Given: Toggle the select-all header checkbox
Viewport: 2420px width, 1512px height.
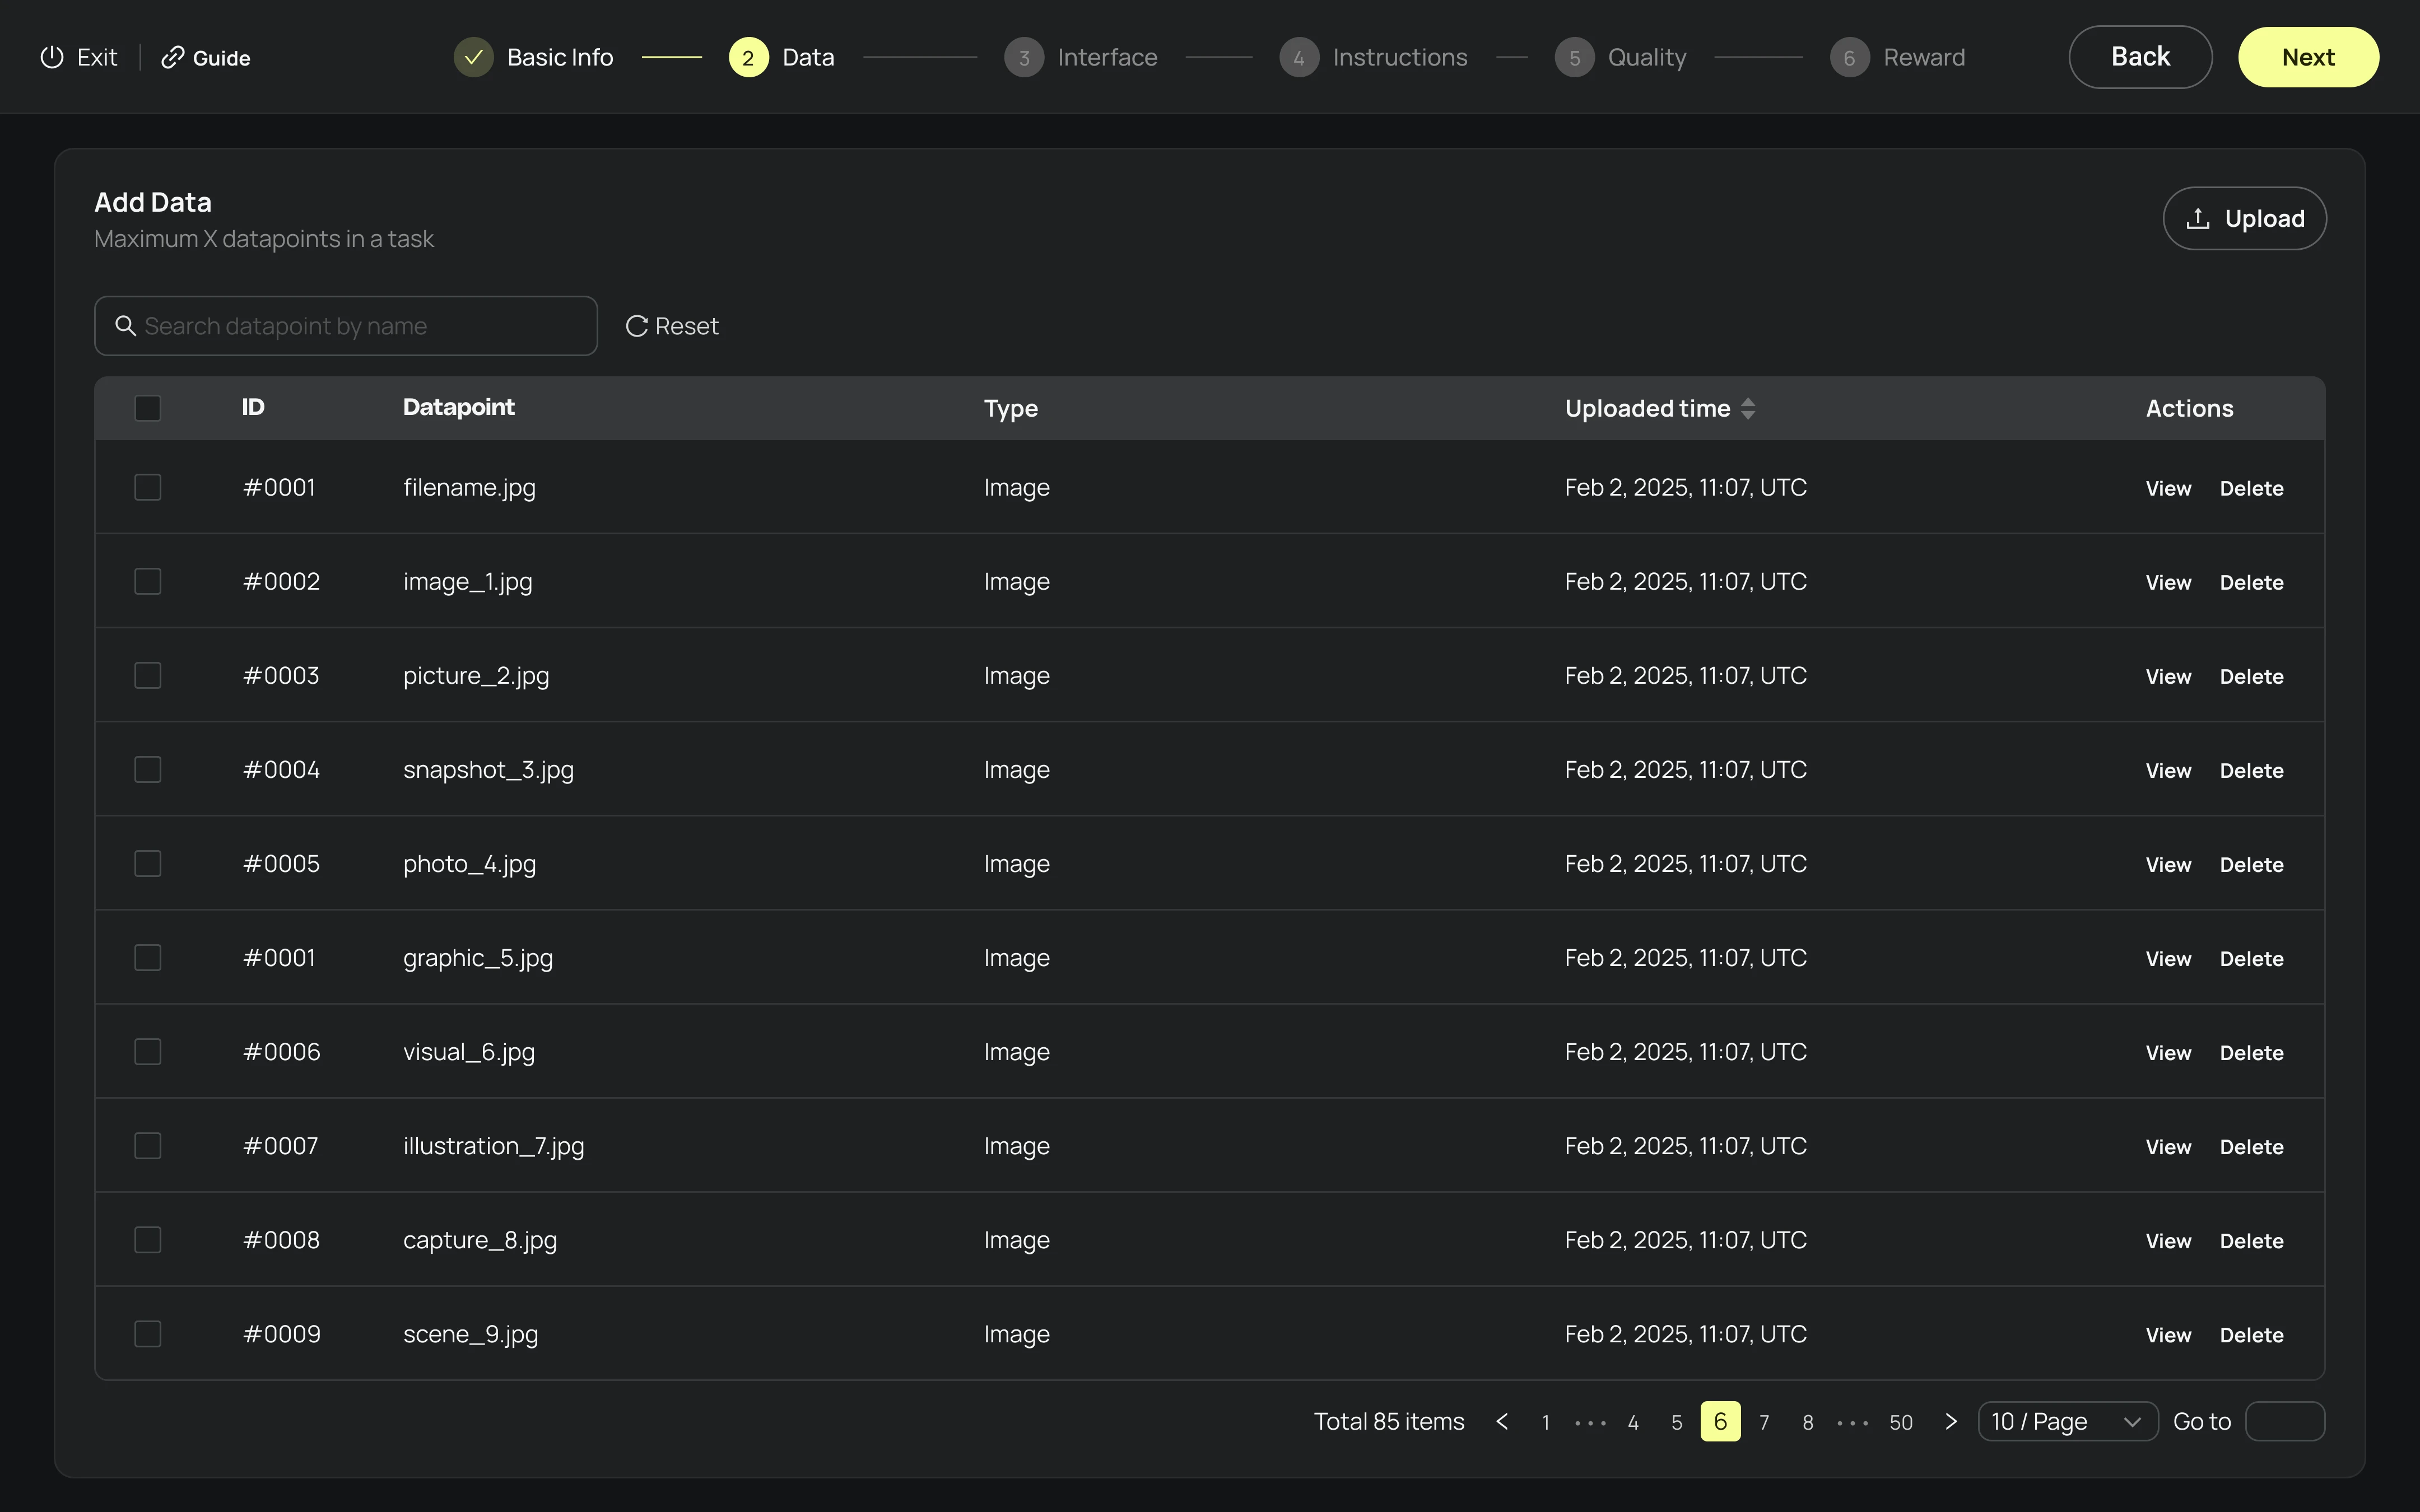Looking at the screenshot, I should click(148, 408).
